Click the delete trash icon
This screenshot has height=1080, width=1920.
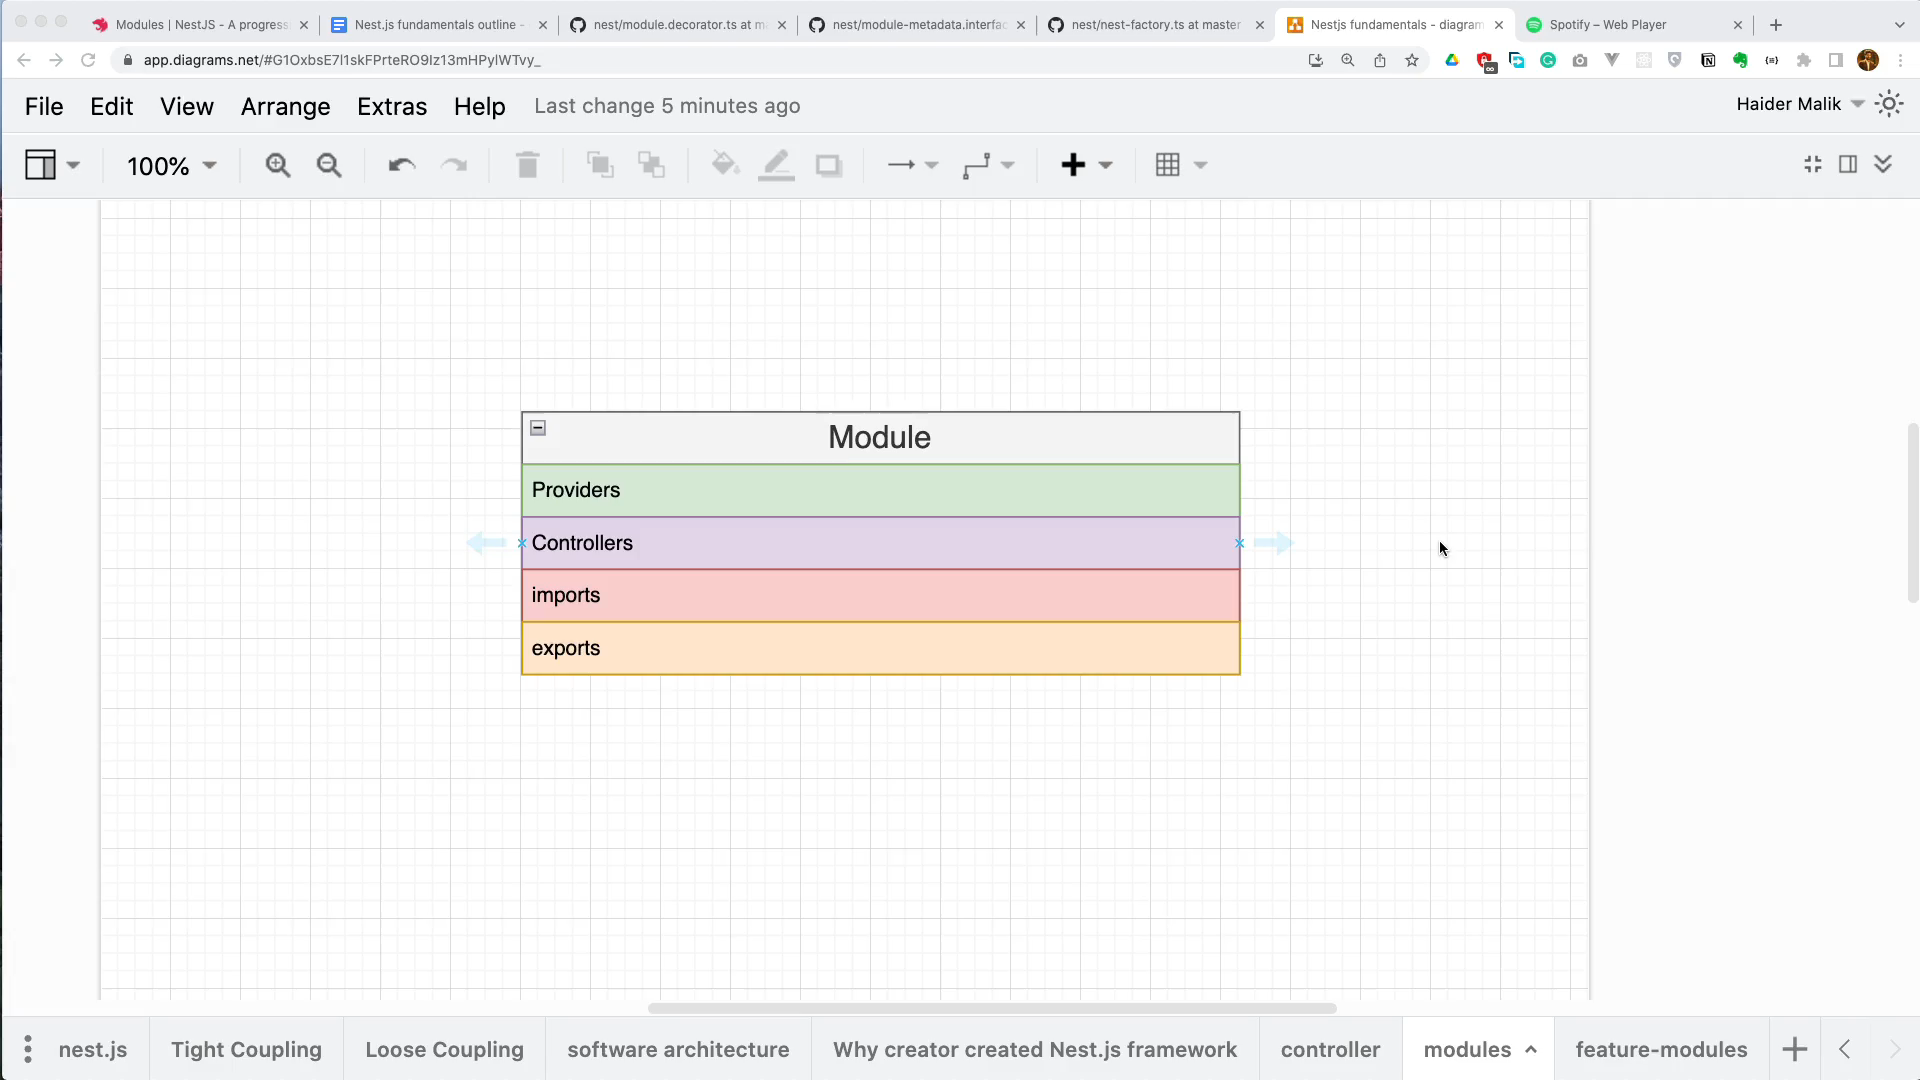528,166
